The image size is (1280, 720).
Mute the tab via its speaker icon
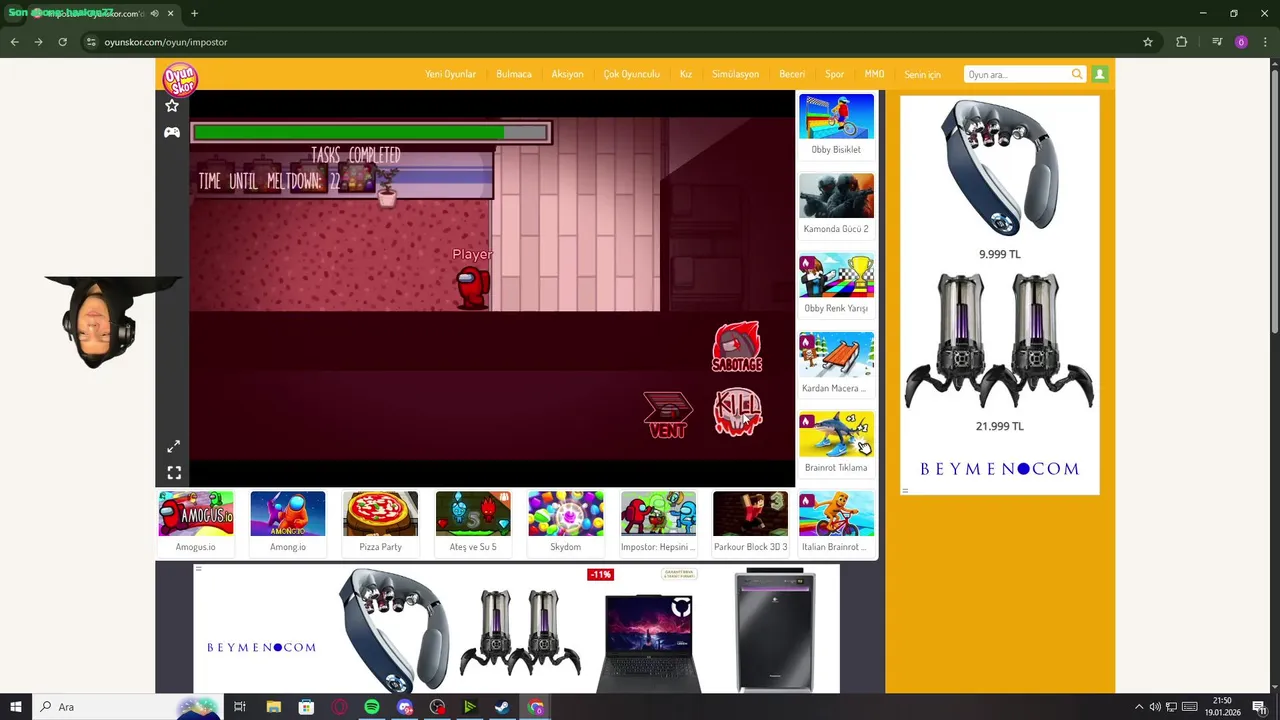click(x=154, y=13)
